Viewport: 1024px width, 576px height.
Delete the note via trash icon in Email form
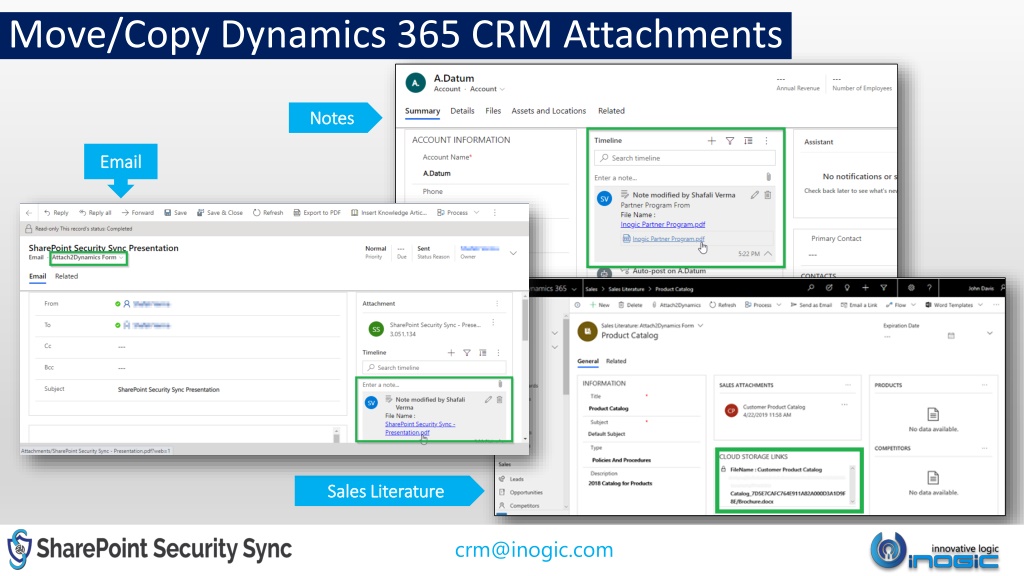pos(500,400)
